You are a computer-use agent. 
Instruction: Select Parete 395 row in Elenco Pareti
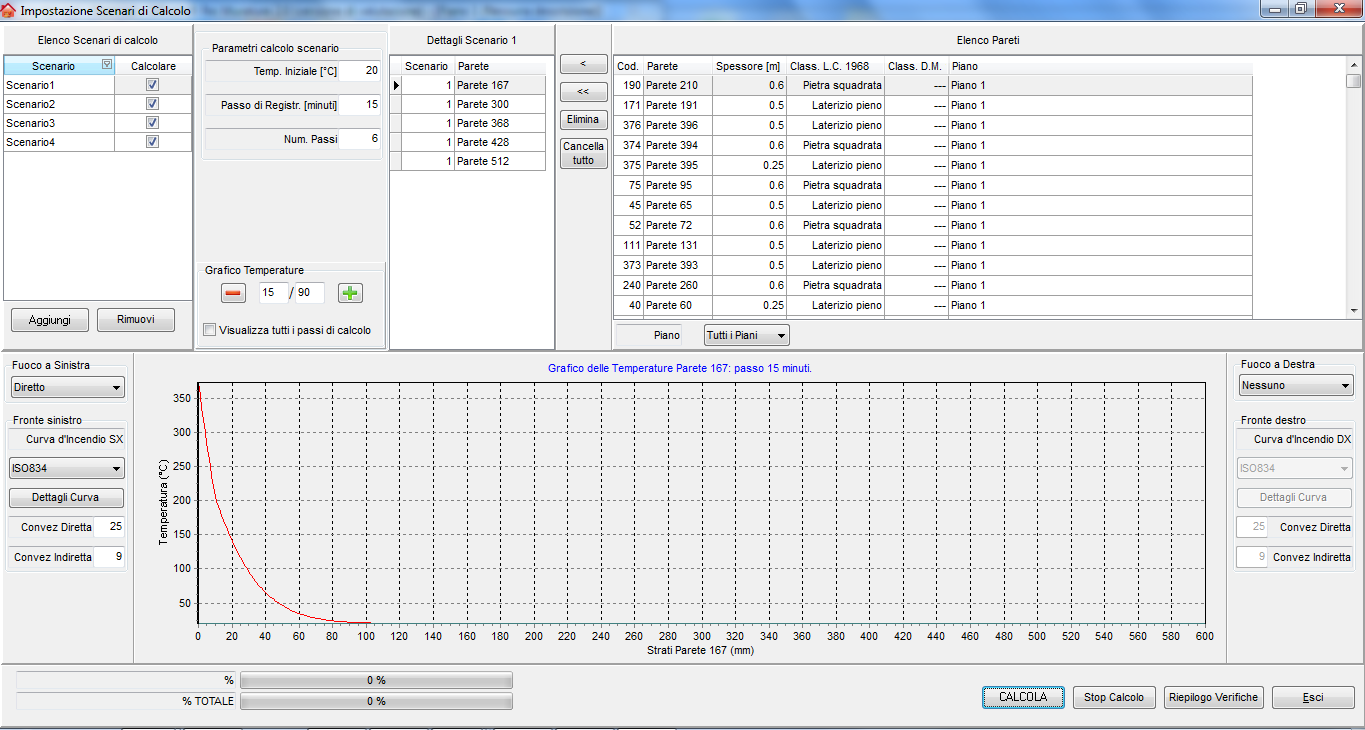pyautogui.click(x=933, y=165)
